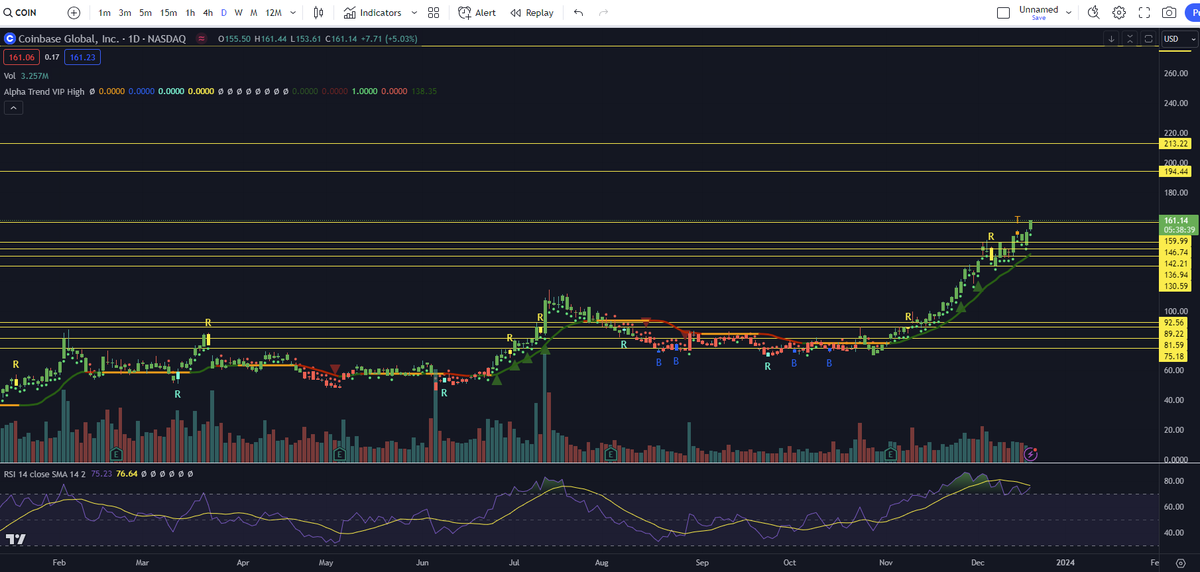
Task: Choose the 4h timeframe
Action: [207, 13]
